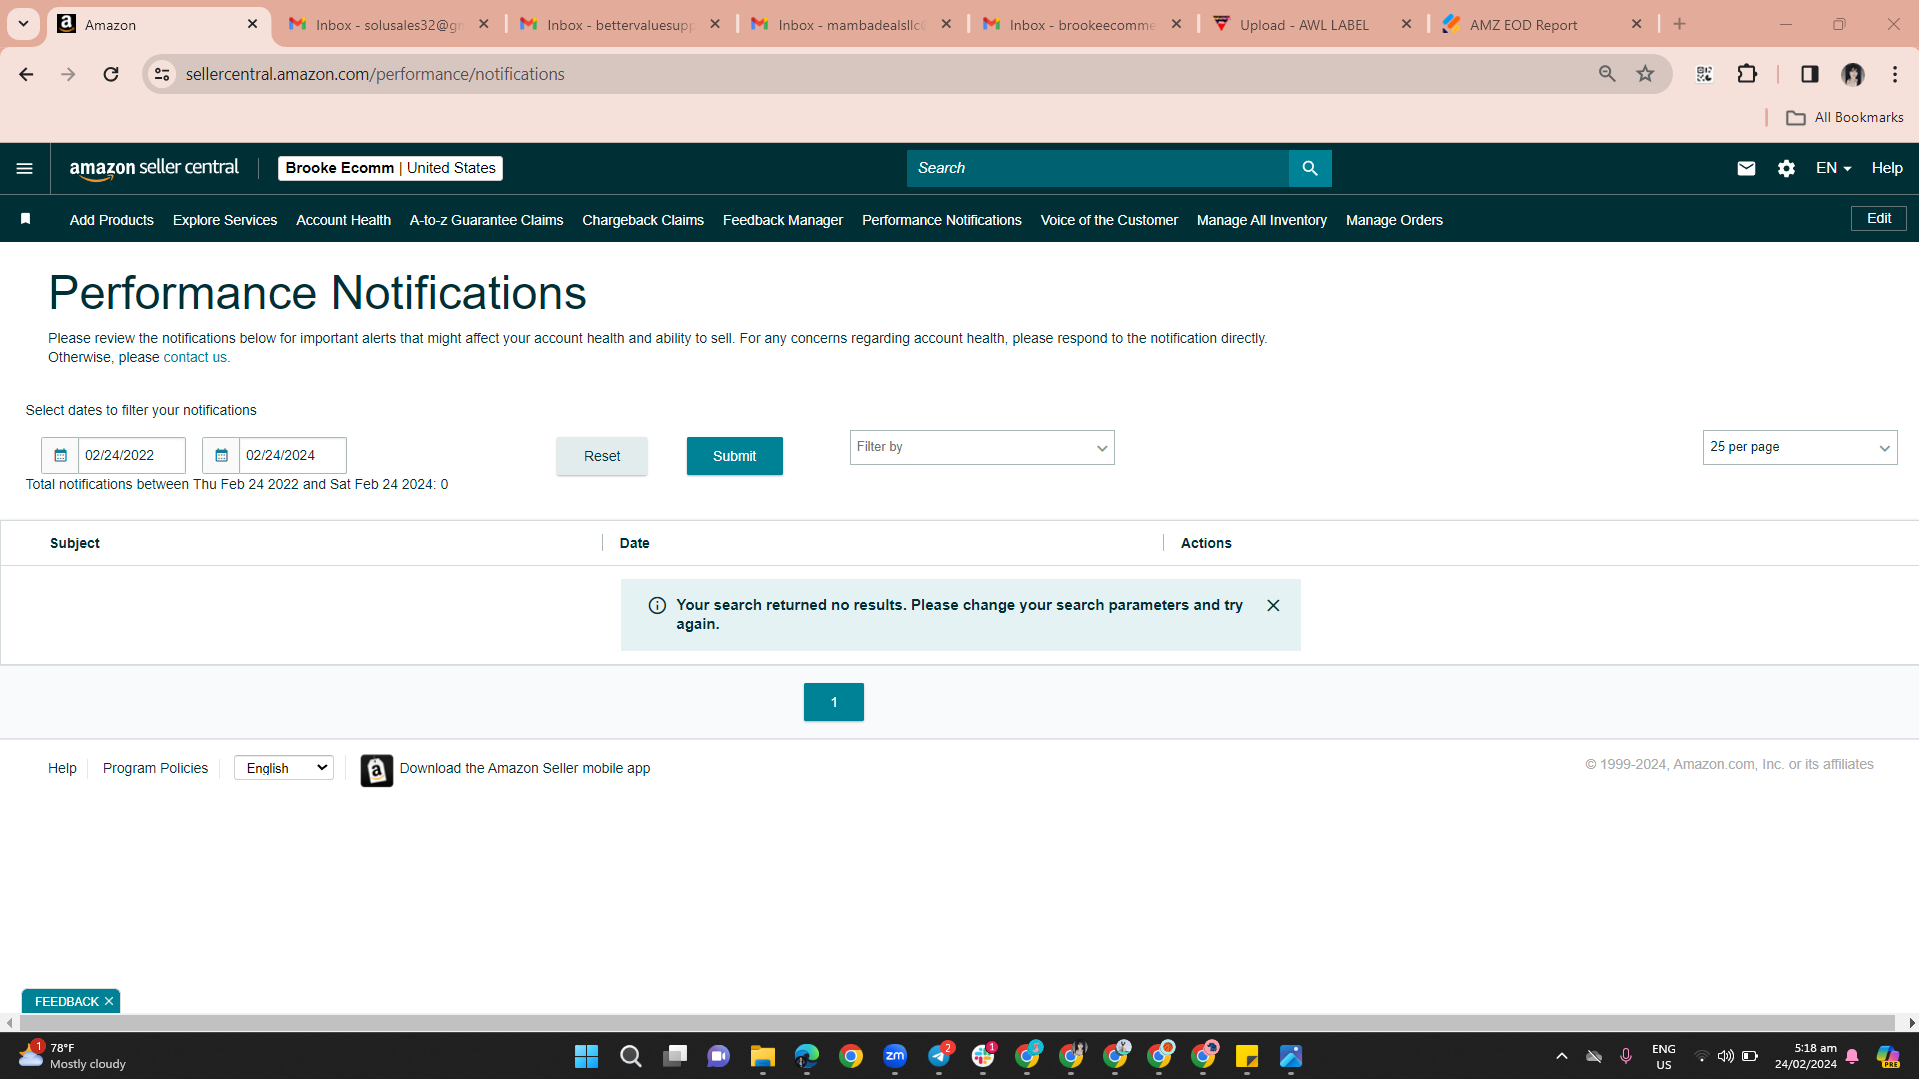
Task: Open the tab search dropdown arrow
Action: click(x=23, y=24)
